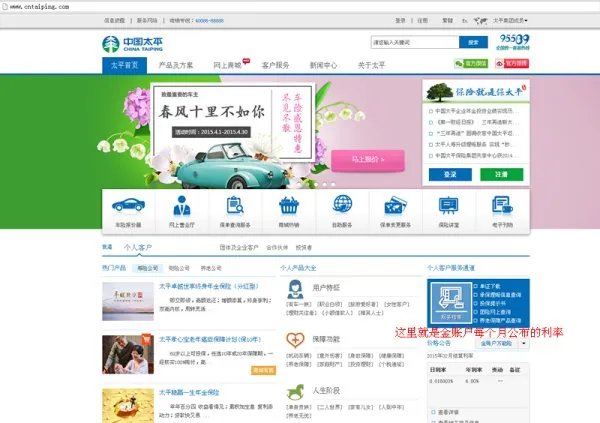Click the 保障功能 heart icon
600x423 pixels.
click(x=295, y=340)
